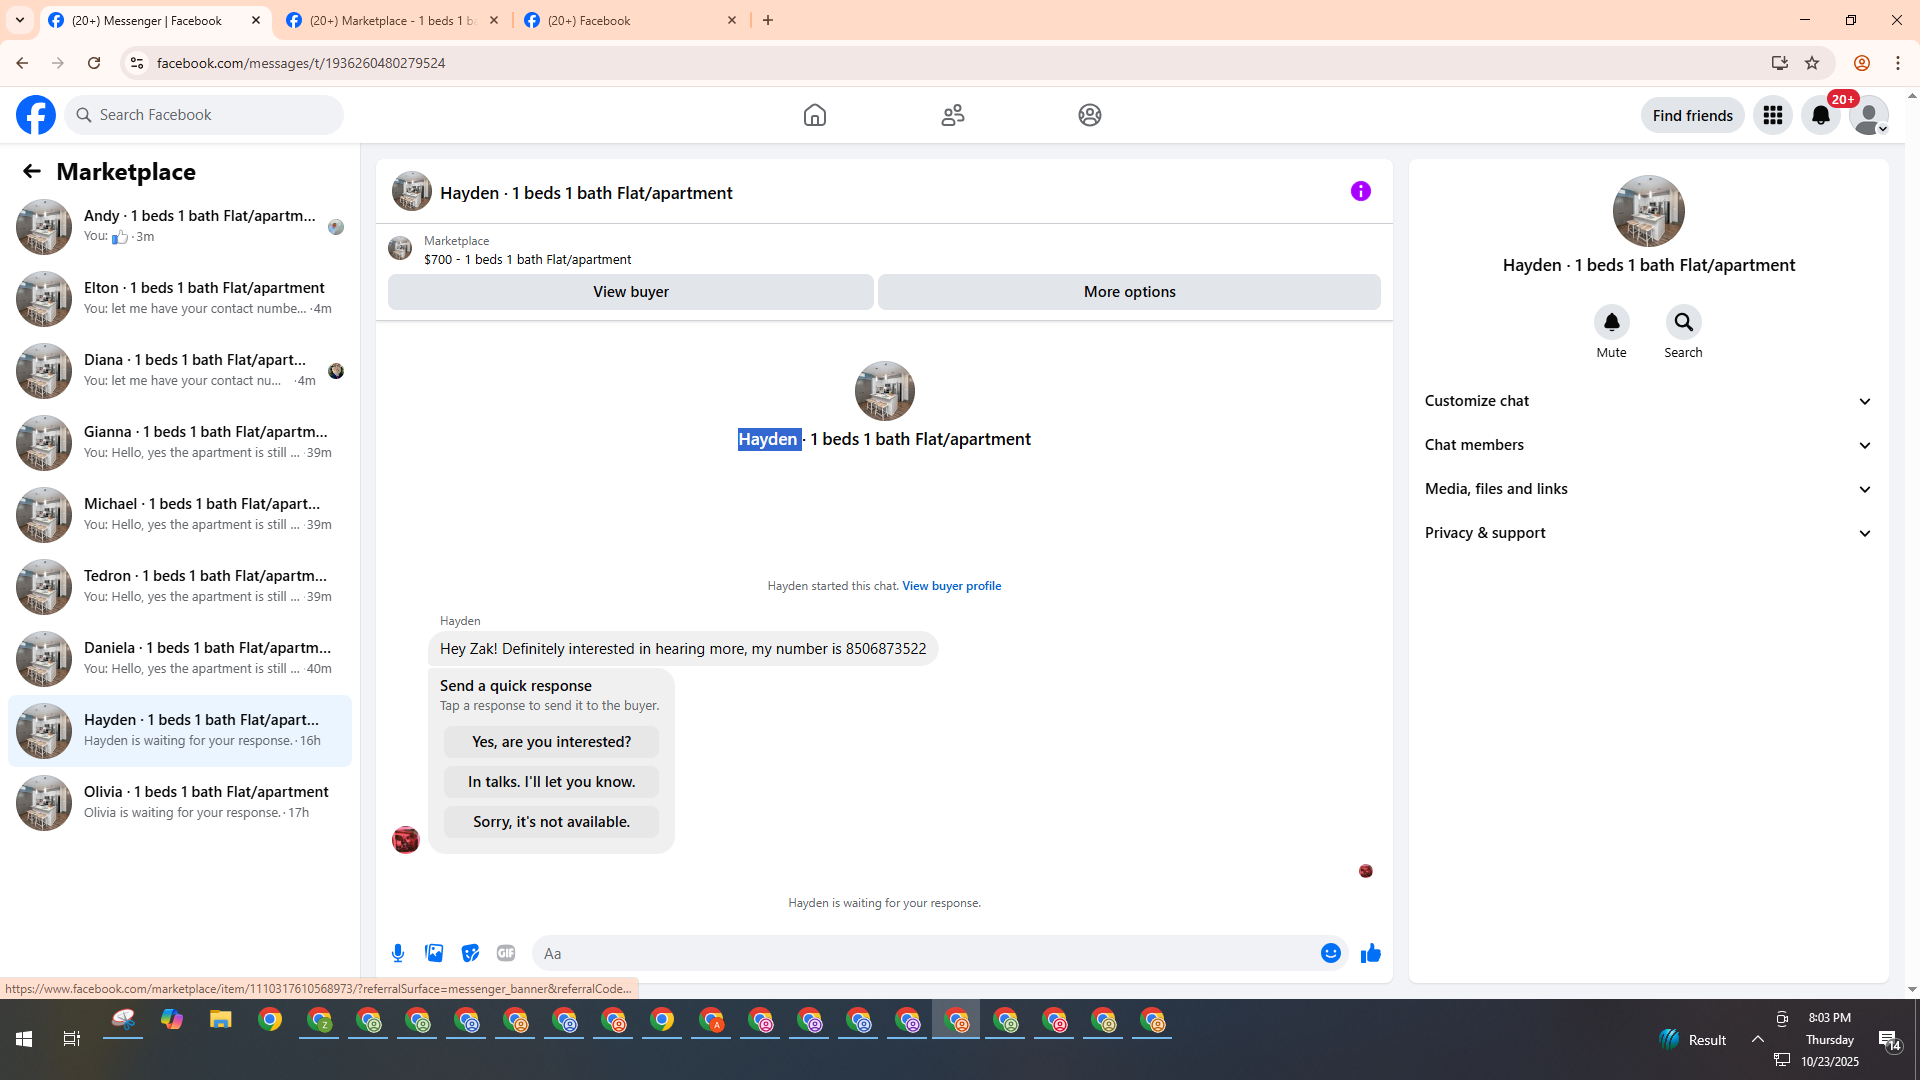
Task: Open Andy's apartment conversation
Action: 180,226
